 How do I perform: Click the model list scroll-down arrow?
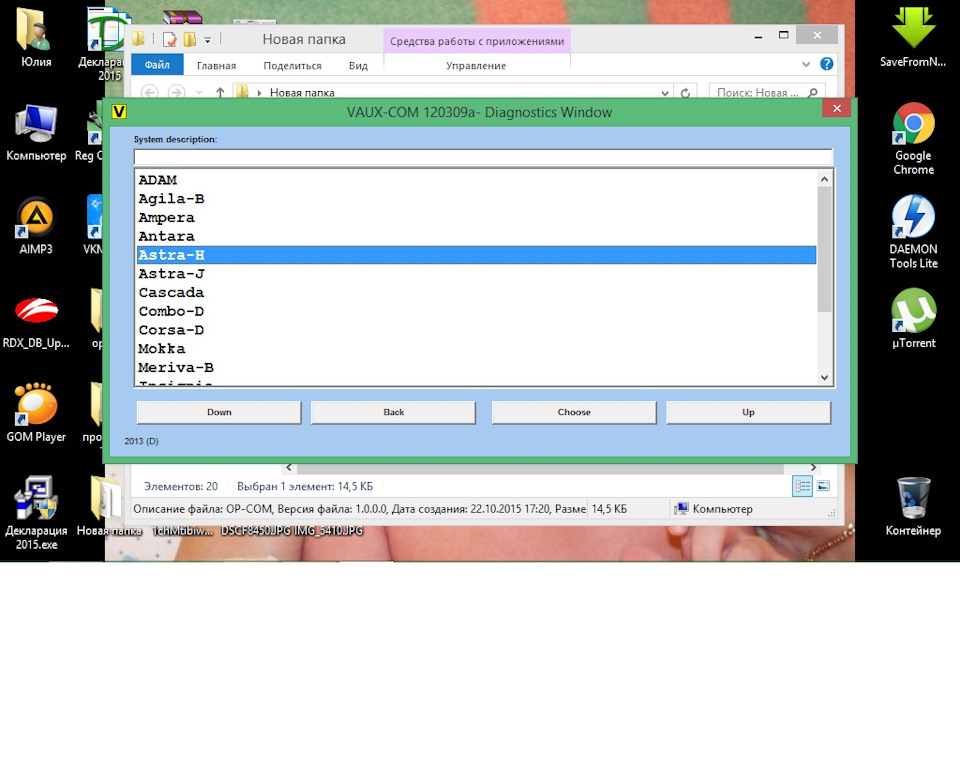pyautogui.click(x=824, y=378)
